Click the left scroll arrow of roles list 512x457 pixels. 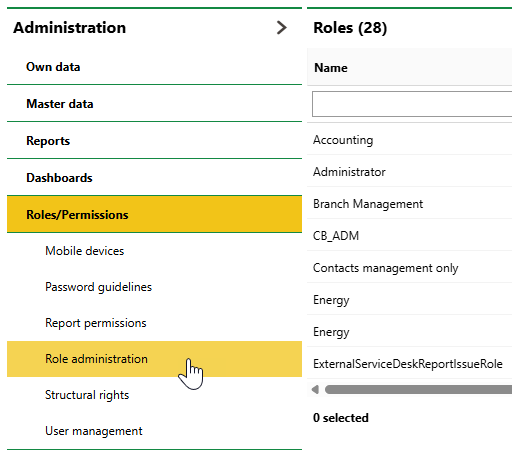tap(315, 389)
